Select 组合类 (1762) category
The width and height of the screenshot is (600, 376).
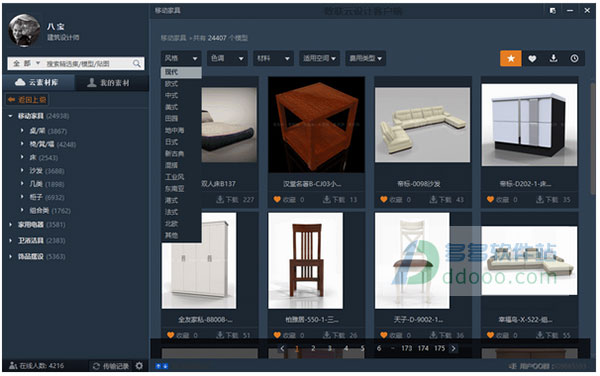pyautogui.click(x=50, y=211)
